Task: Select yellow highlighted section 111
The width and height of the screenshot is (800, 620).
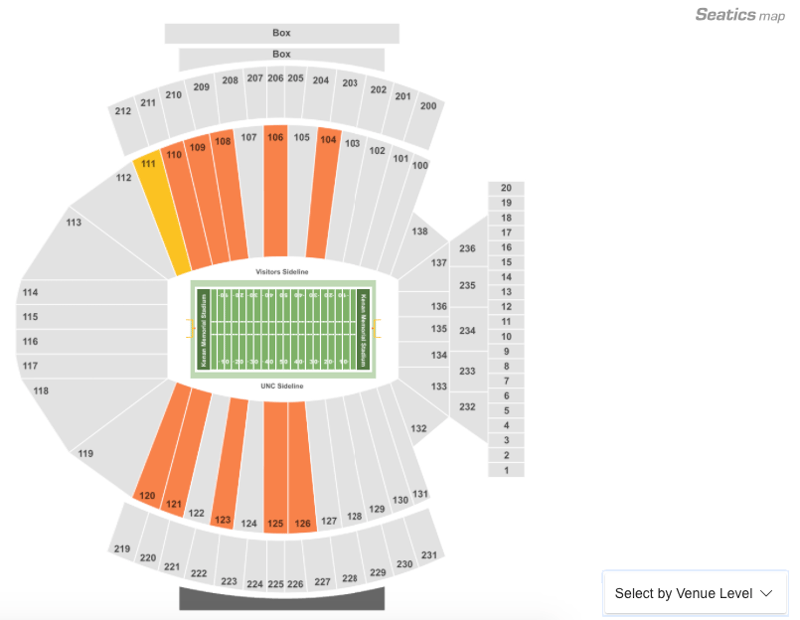Action: tap(161, 213)
